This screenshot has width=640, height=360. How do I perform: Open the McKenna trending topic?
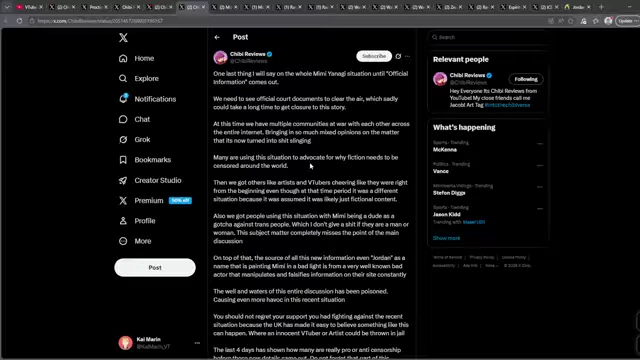click(x=445, y=150)
